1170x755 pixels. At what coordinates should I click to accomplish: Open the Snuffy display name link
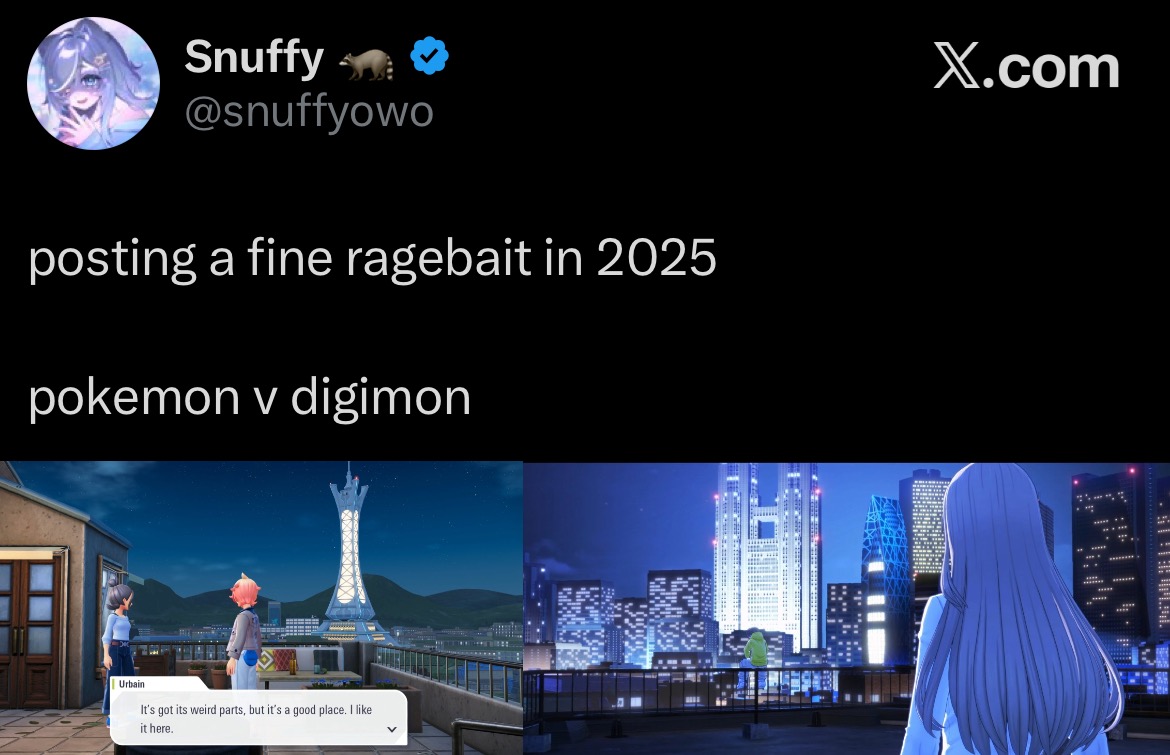[x=254, y=57]
